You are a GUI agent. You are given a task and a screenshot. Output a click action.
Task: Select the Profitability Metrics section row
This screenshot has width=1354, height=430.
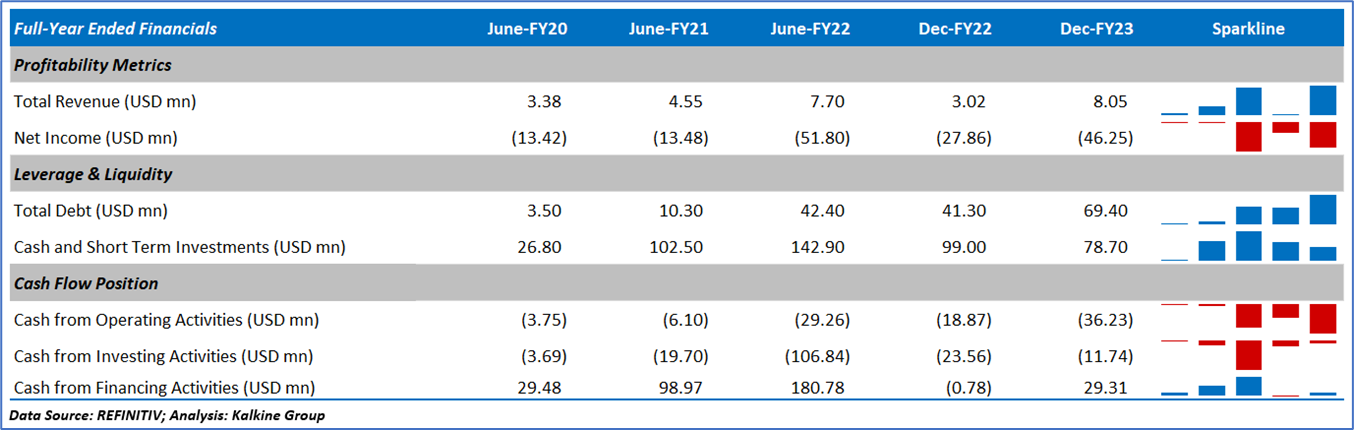(93, 65)
